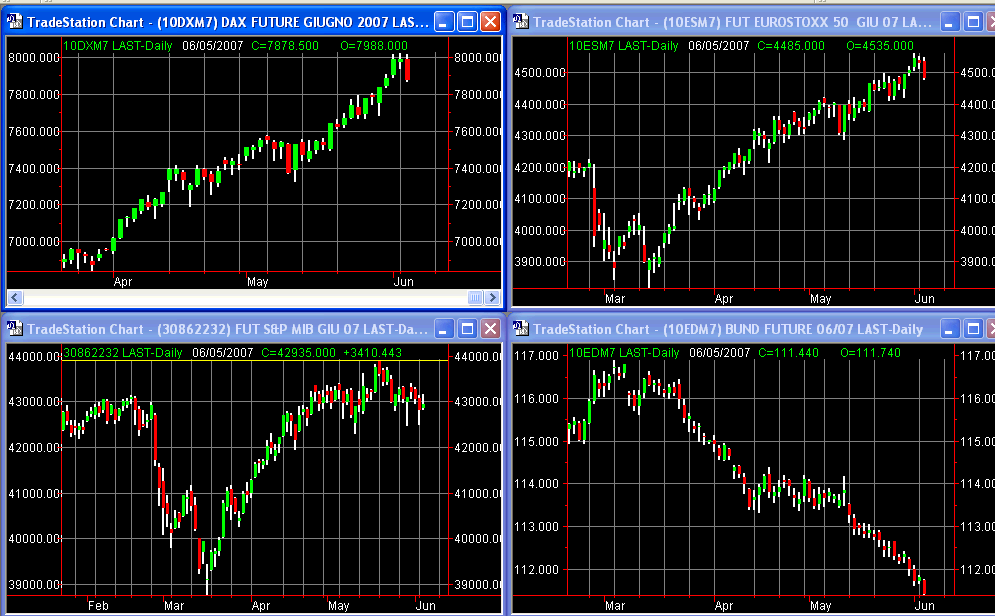Maximize the Eurostoxx 50 chart window
995x616 pixels.
pyautogui.click(x=973, y=21)
